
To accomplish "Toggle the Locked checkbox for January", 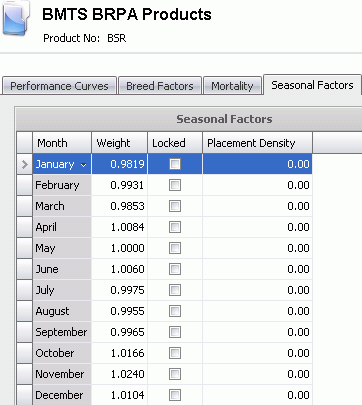I will [x=175, y=164].
